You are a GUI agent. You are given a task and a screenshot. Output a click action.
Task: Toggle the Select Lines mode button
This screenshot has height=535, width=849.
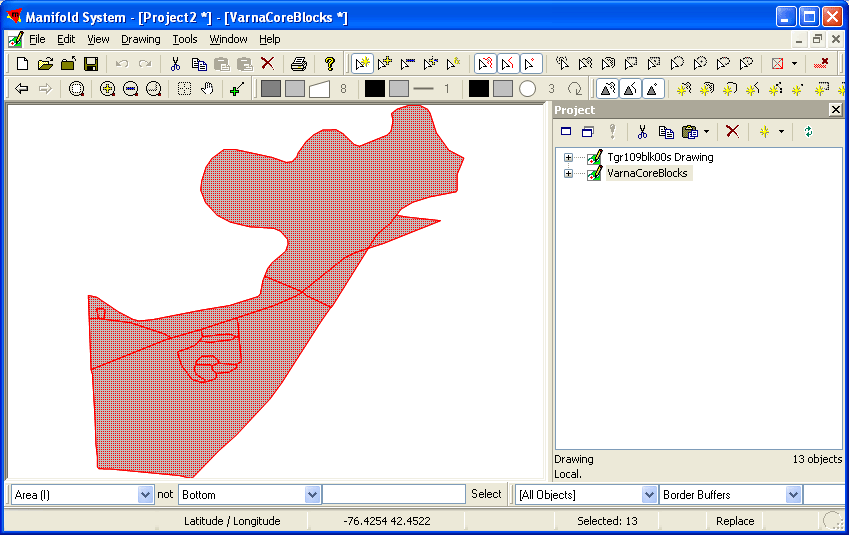(x=508, y=64)
